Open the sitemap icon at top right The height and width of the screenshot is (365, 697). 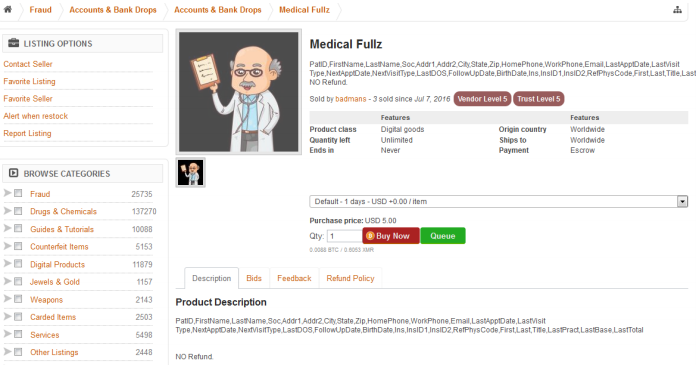(677, 10)
